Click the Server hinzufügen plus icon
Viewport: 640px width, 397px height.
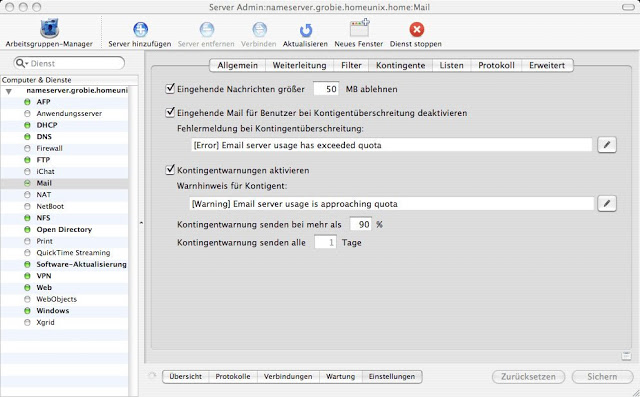tap(140, 29)
